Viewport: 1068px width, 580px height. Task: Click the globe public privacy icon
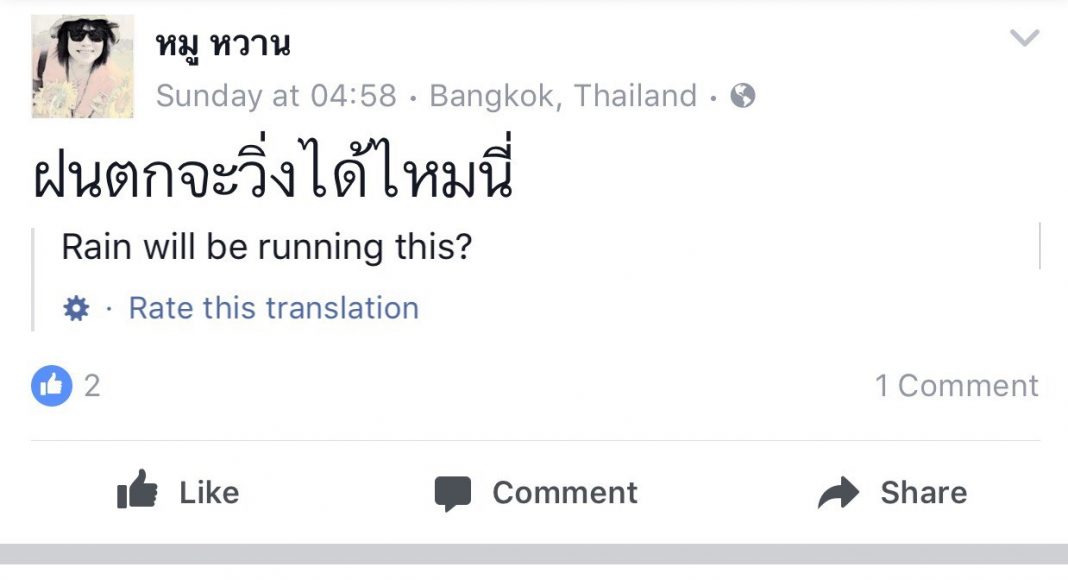pos(743,96)
